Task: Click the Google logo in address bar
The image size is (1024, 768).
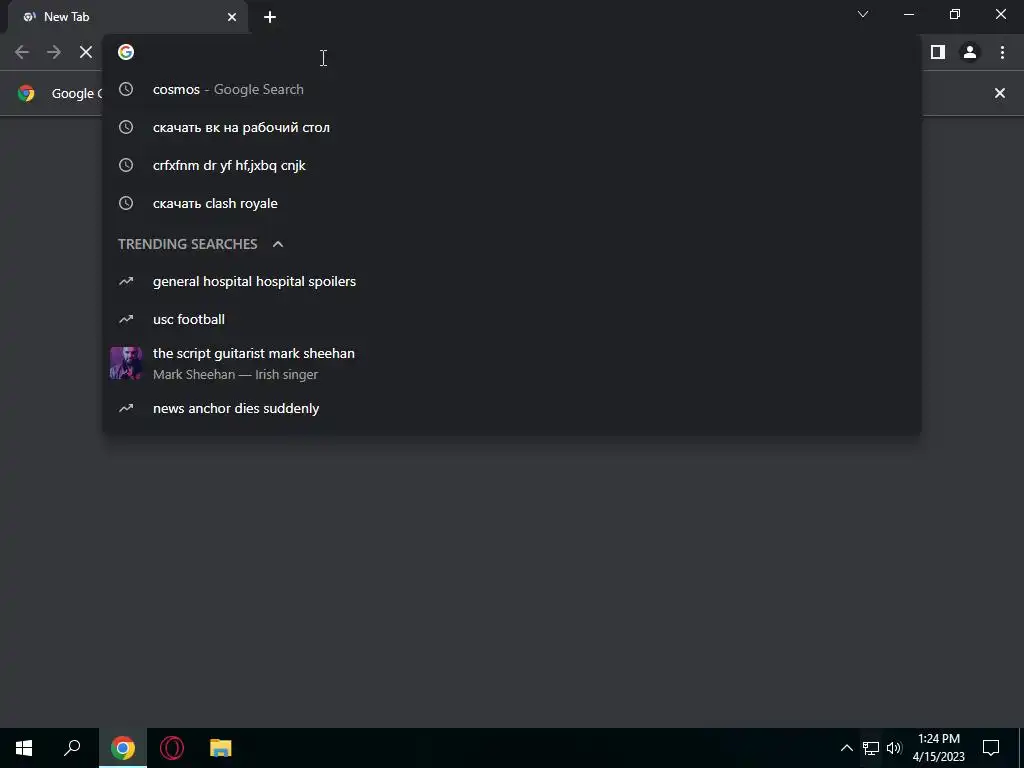Action: [x=126, y=52]
